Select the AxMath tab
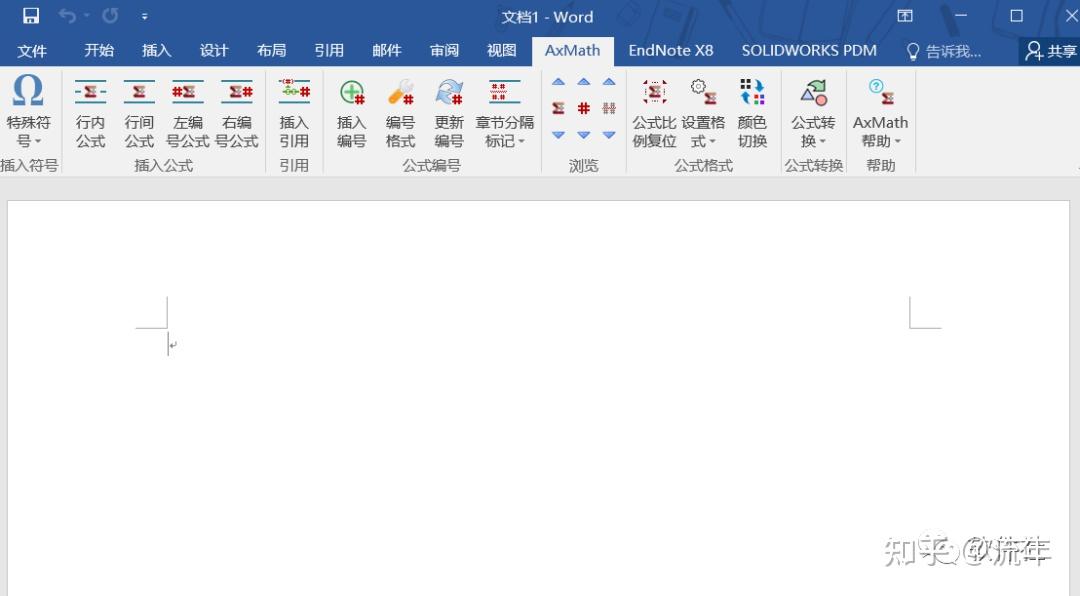Image resolution: width=1080 pixels, height=596 pixels. [x=572, y=50]
